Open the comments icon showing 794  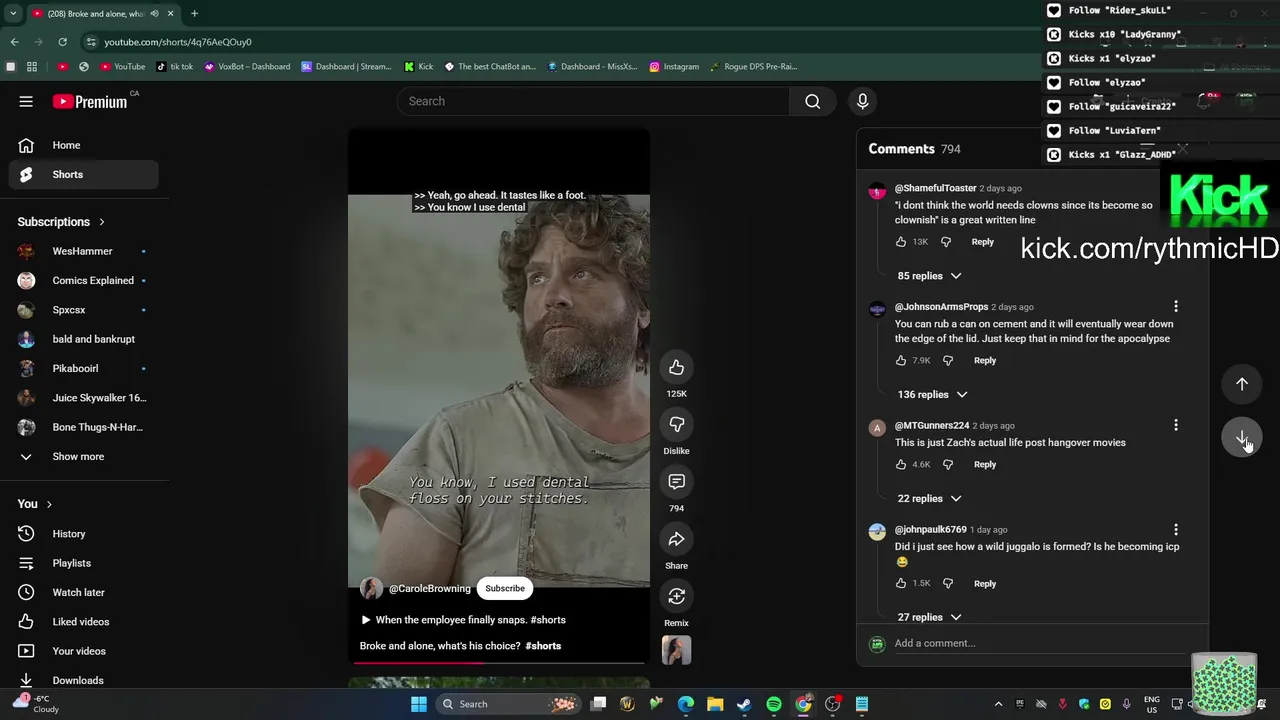click(x=676, y=482)
